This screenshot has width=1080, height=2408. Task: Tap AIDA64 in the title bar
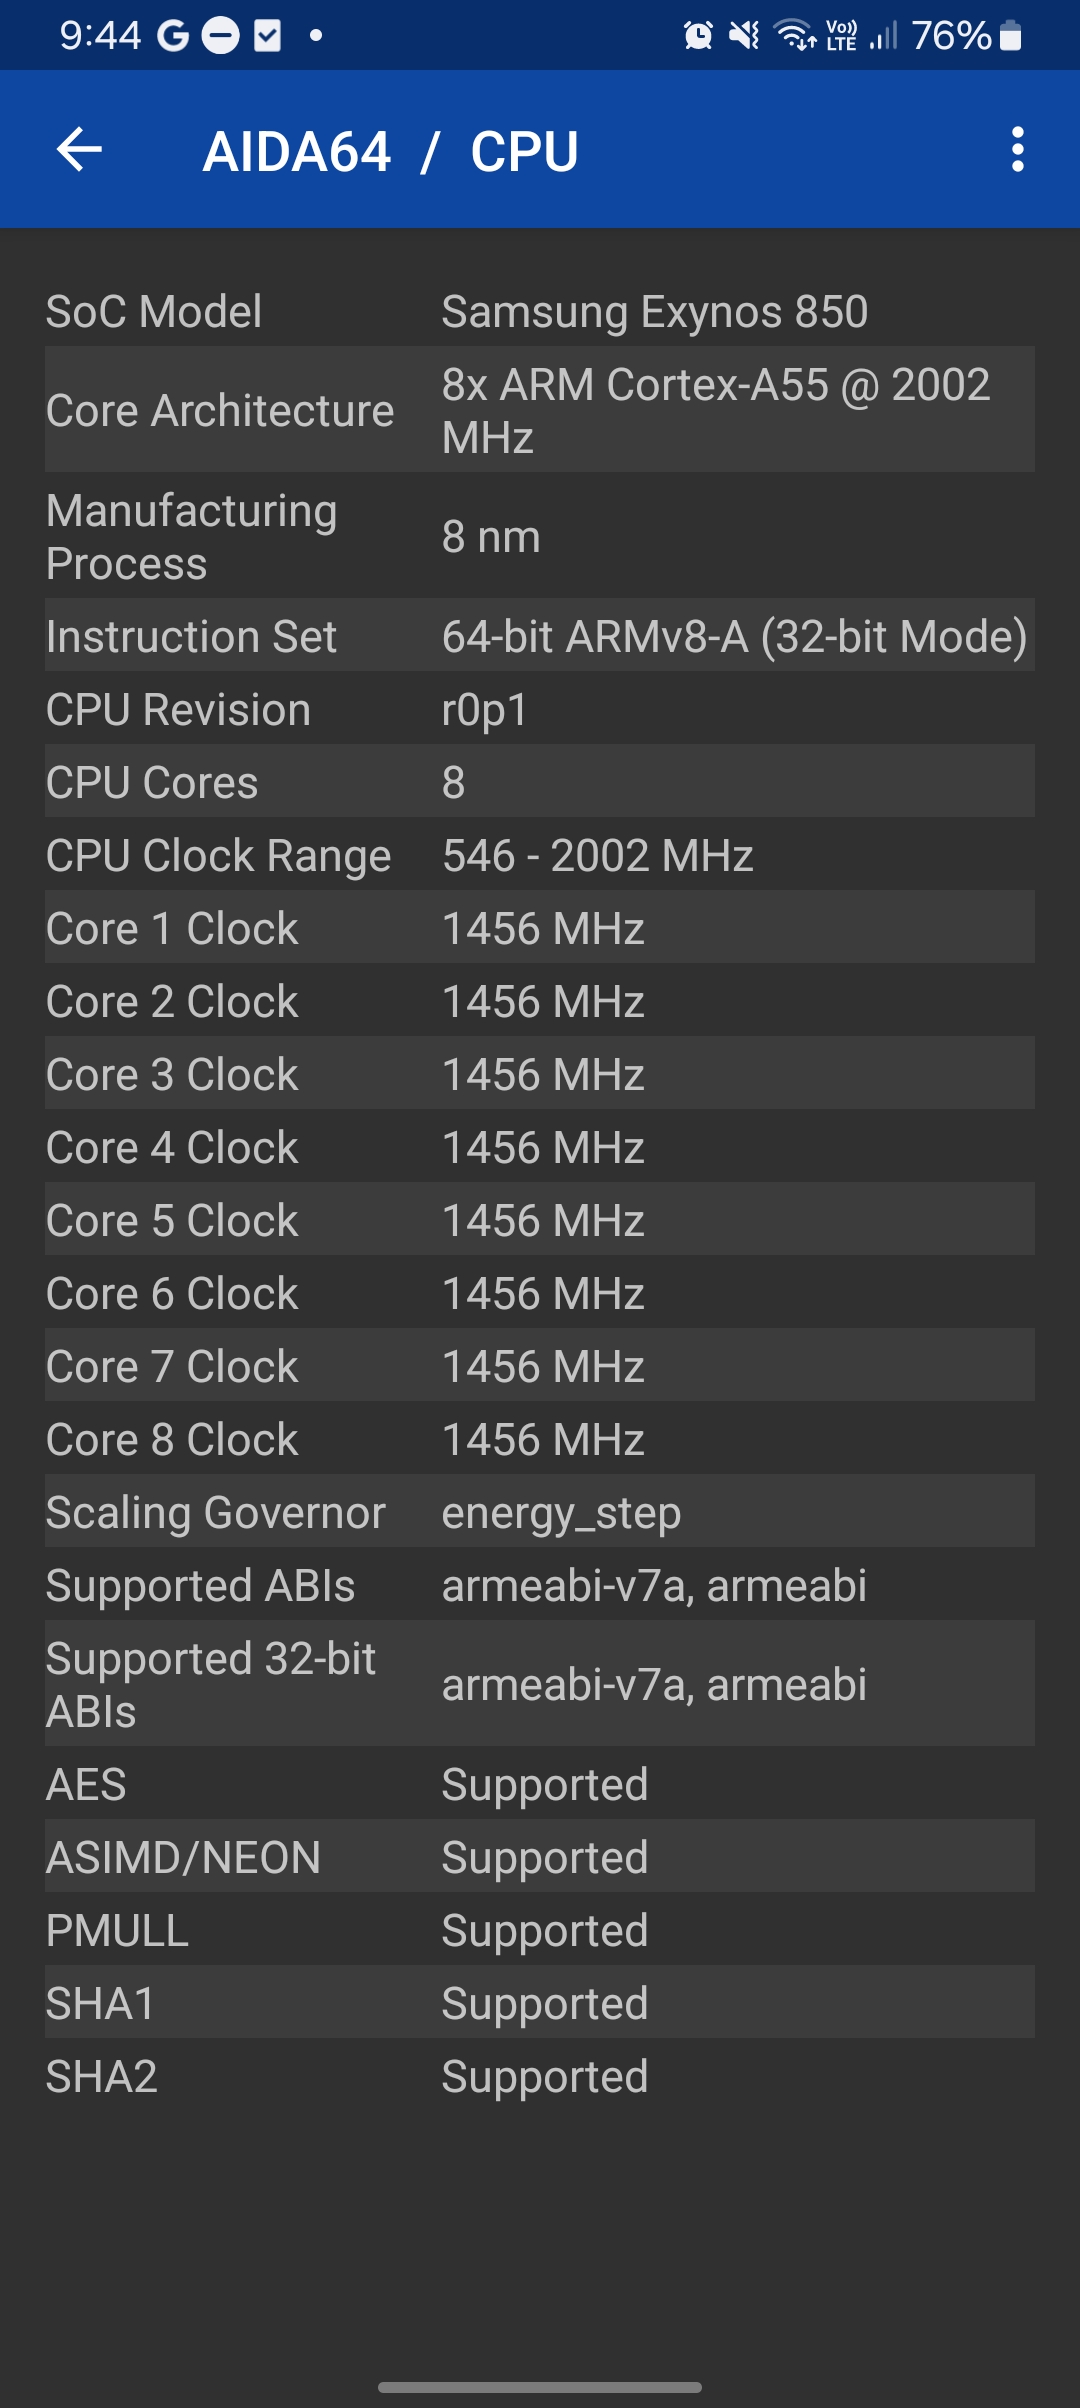[x=295, y=150]
